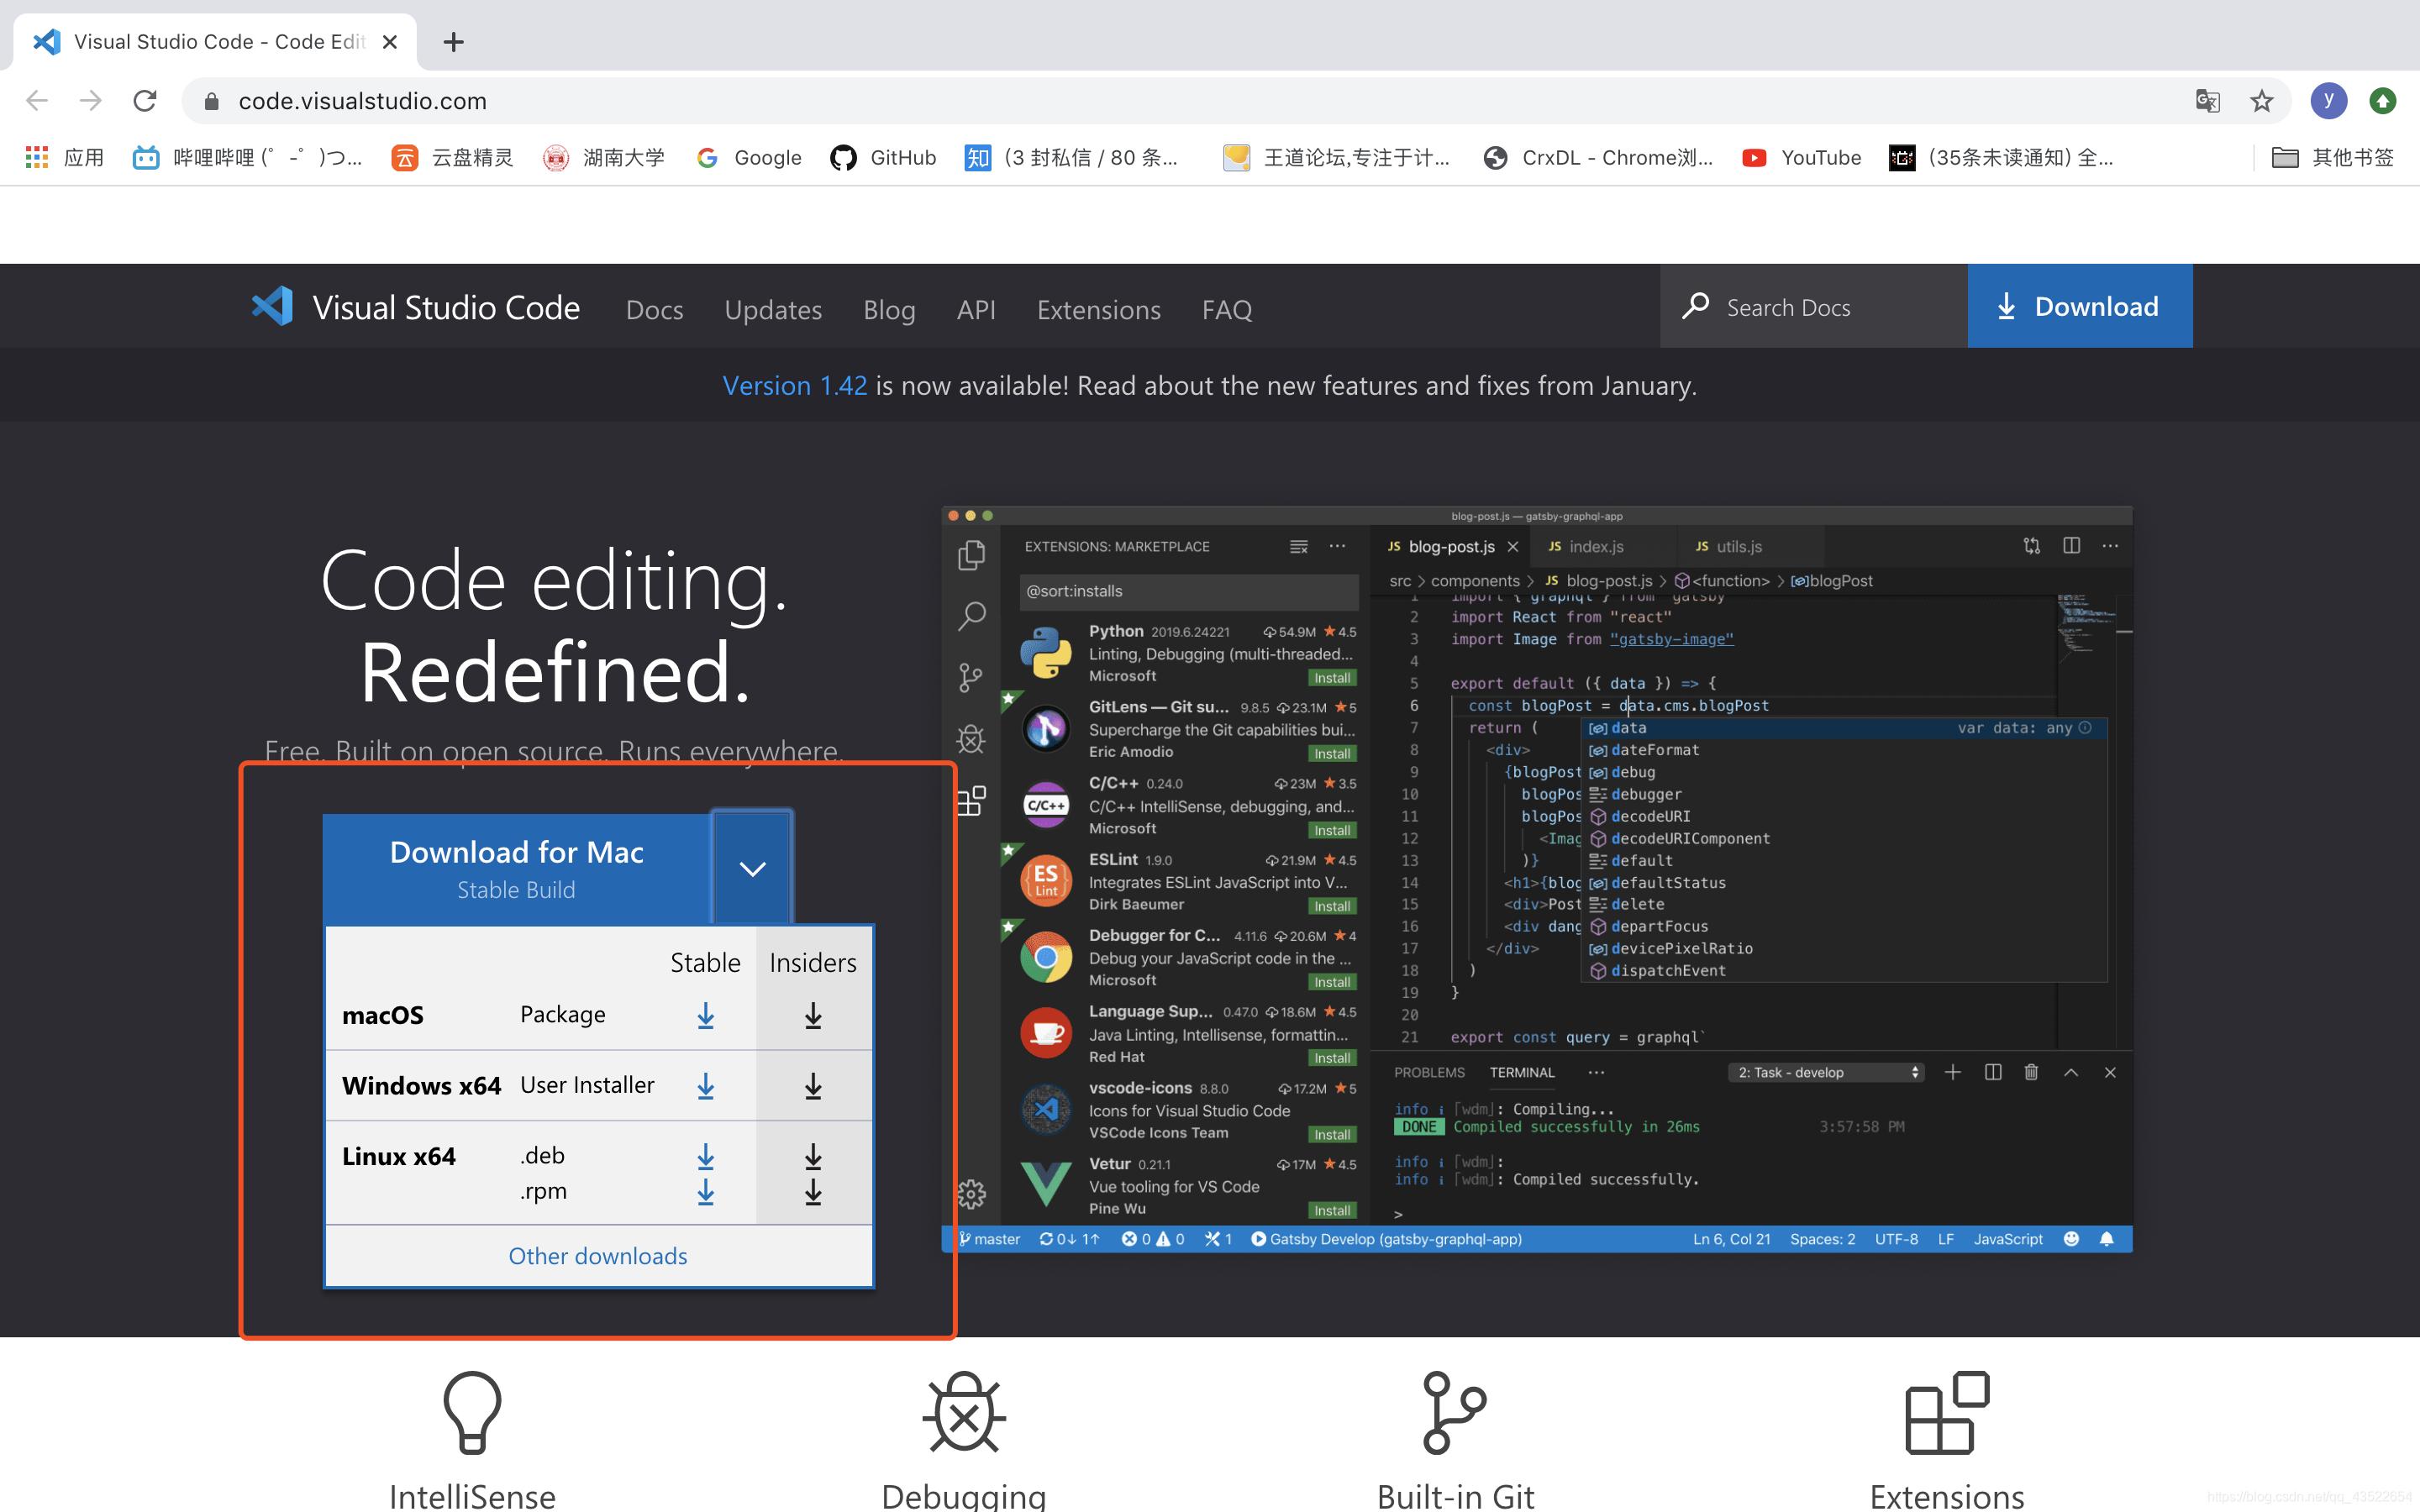Open the Version 1.42 link
Image resolution: width=2420 pixels, height=1512 pixels.
coord(794,386)
